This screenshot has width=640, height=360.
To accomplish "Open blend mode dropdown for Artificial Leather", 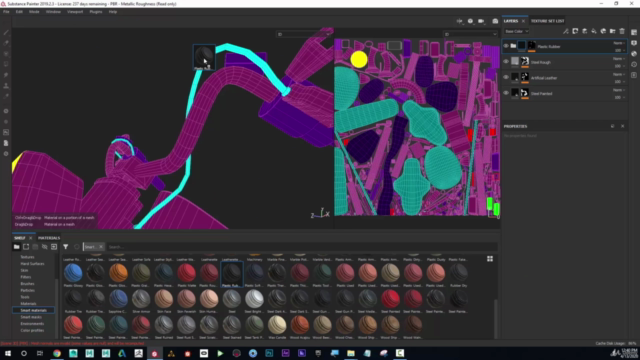I will [619, 74].
